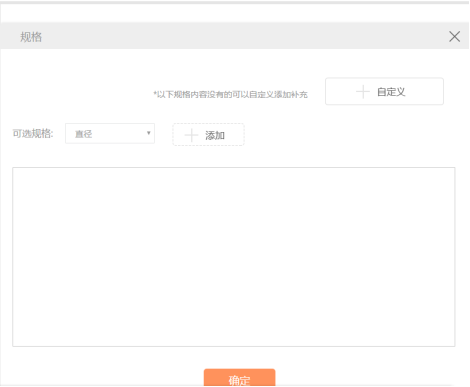The image size is (470, 387).
Task: Click the 确定 text on the orange button
Action: pyautogui.click(x=239, y=381)
